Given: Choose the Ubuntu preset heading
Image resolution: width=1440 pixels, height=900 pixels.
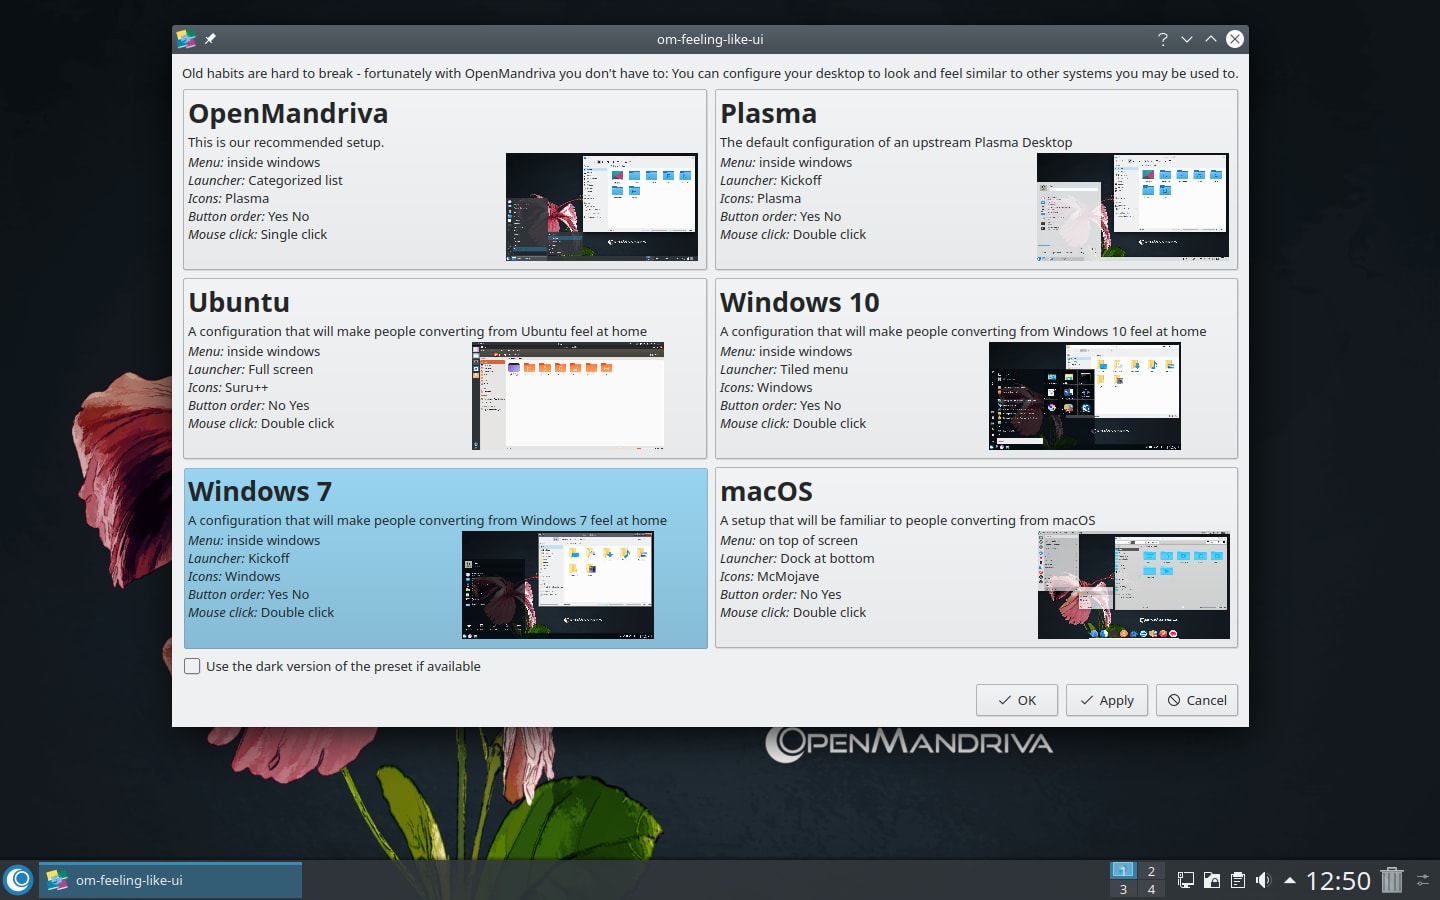Looking at the screenshot, I should pos(239,302).
